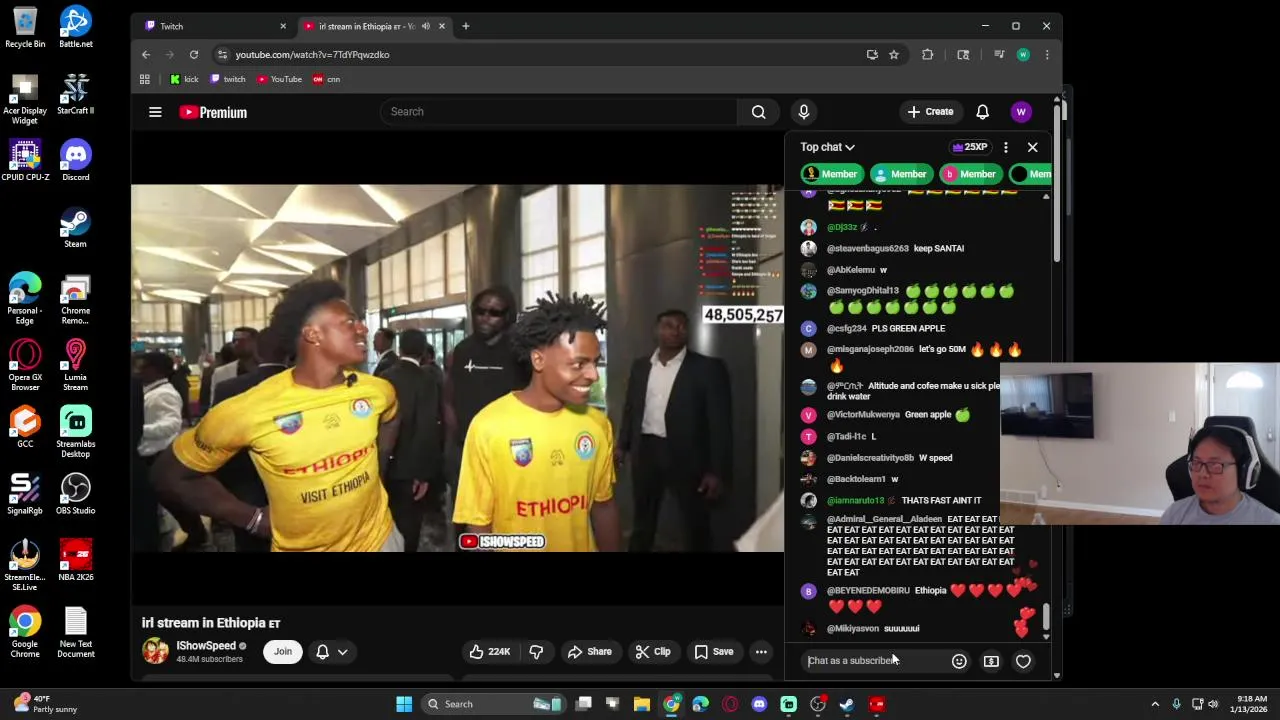
Task: Like the video with thumbs up
Action: [x=490, y=652]
